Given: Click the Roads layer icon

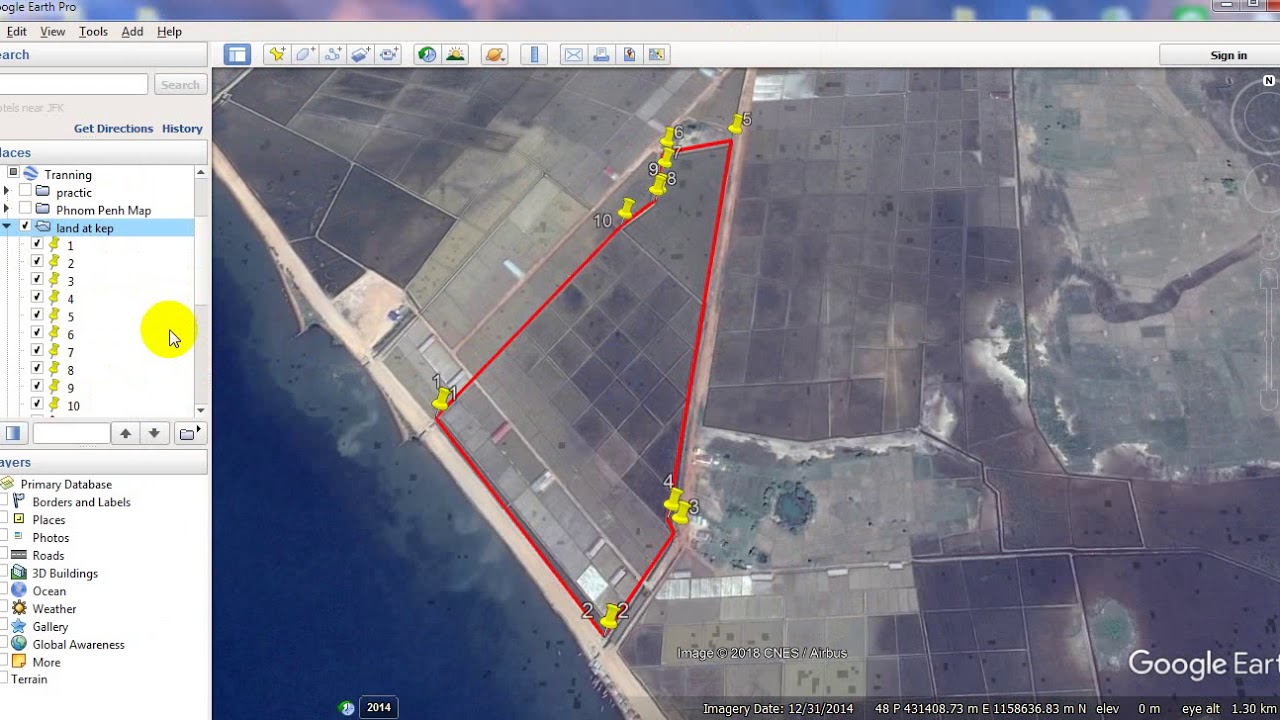Looking at the screenshot, I should point(19,555).
